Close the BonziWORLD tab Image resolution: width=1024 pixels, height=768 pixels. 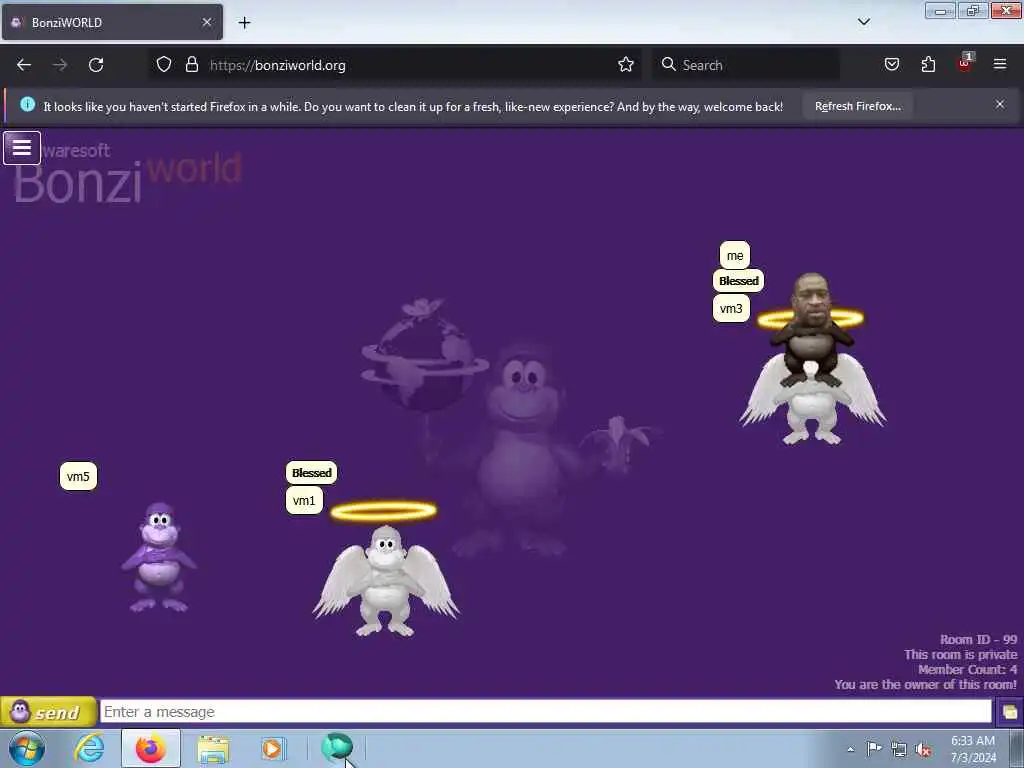pyautogui.click(x=207, y=22)
